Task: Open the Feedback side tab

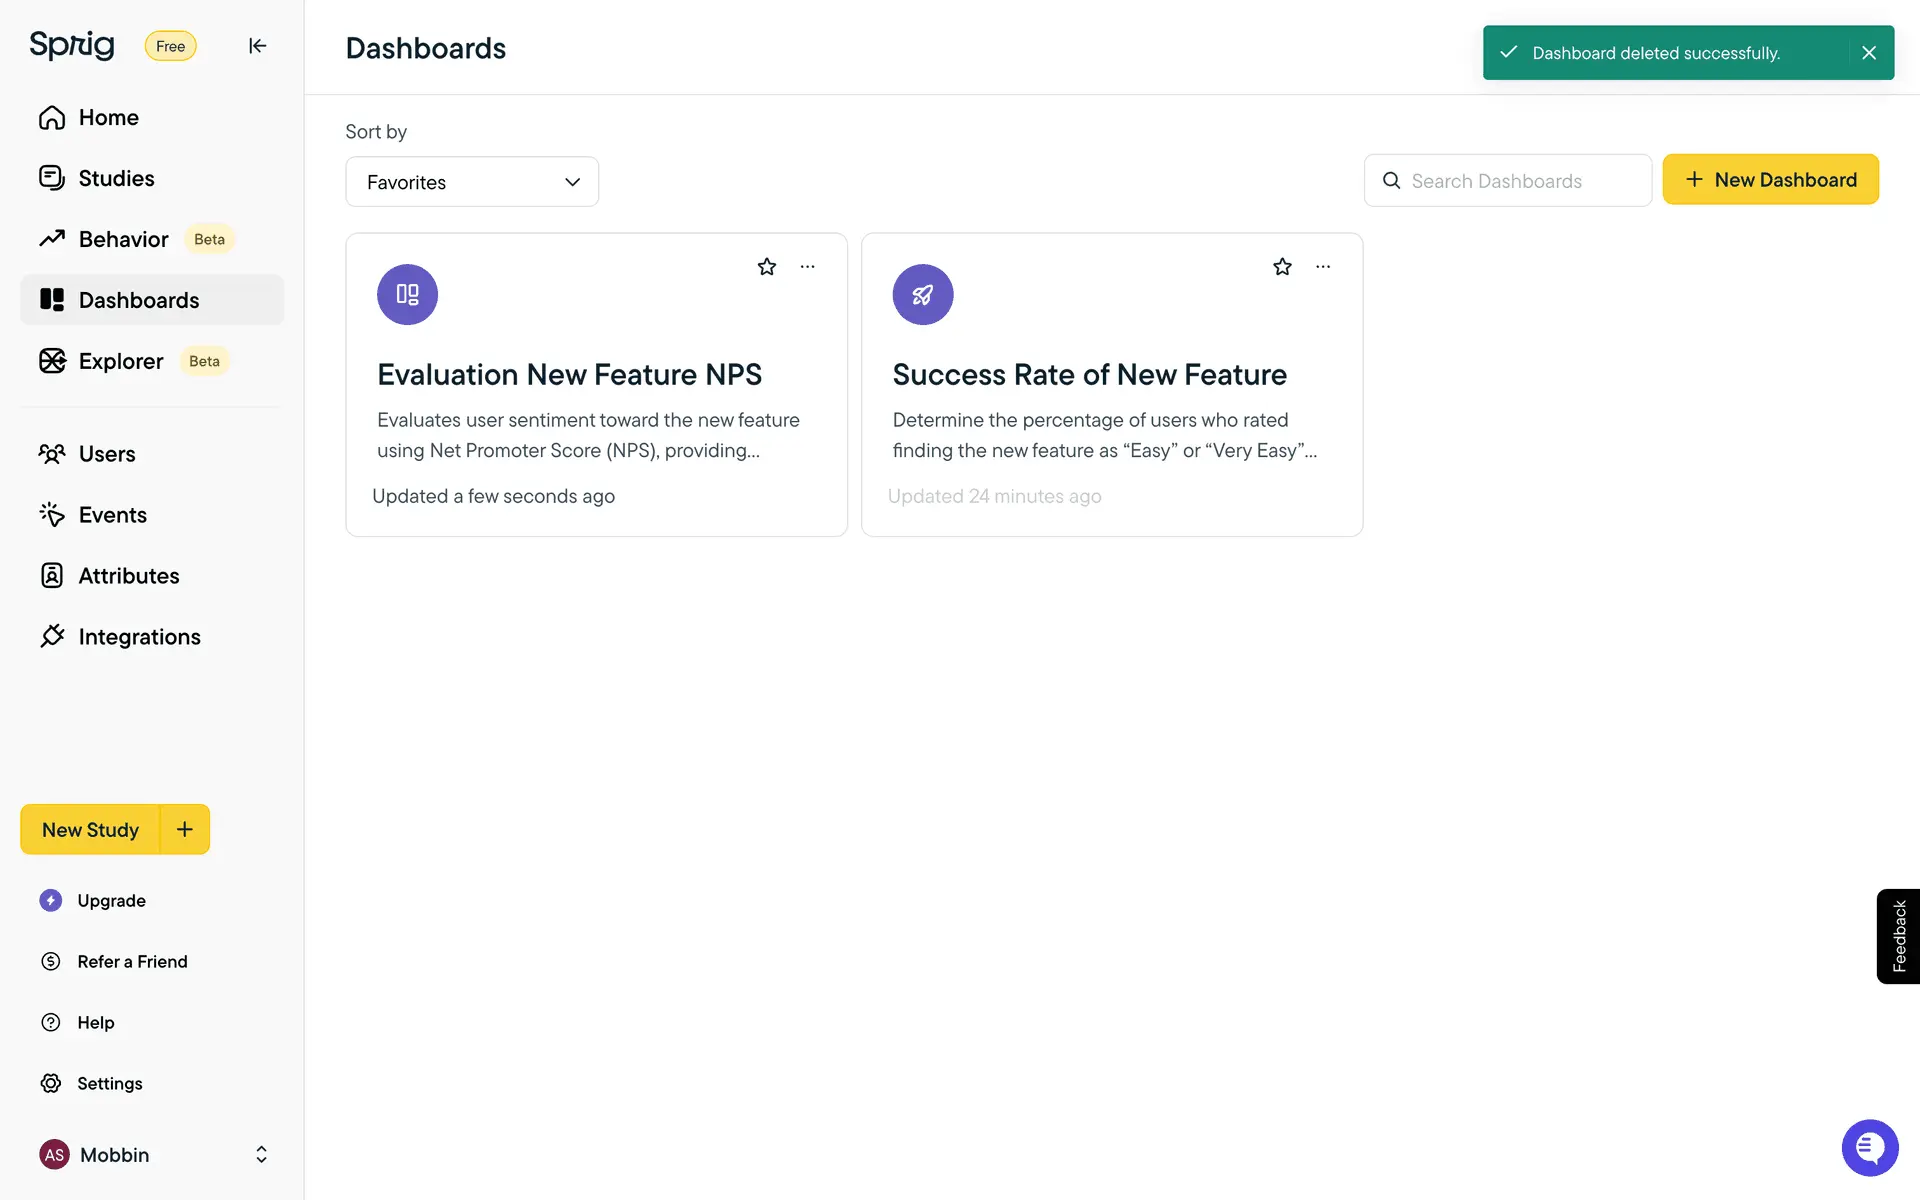Action: pyautogui.click(x=1898, y=936)
